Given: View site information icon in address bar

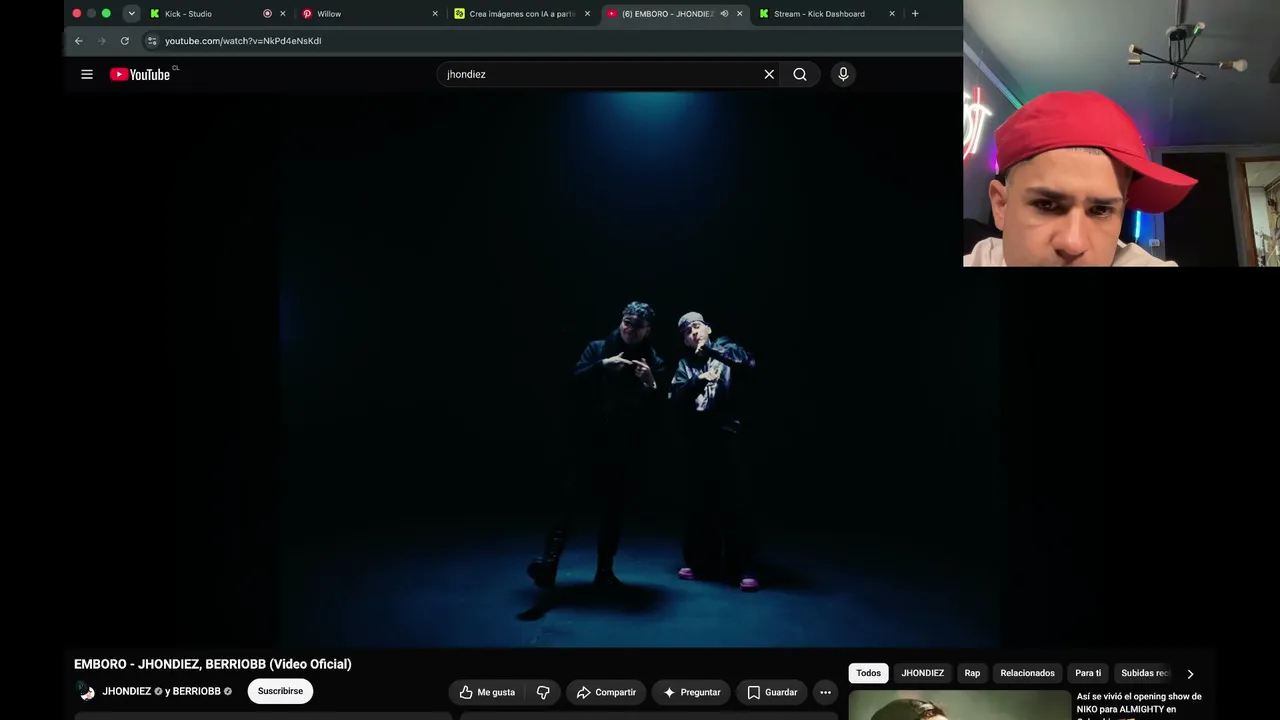Looking at the screenshot, I should tap(152, 41).
